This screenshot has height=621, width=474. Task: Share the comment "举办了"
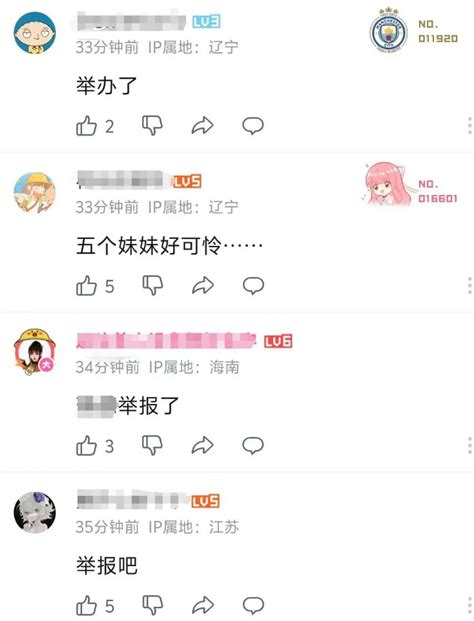pyautogui.click(x=203, y=126)
